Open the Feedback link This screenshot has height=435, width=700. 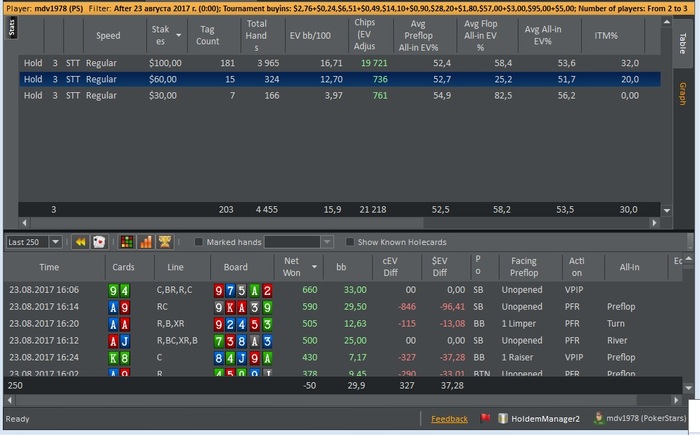449,419
